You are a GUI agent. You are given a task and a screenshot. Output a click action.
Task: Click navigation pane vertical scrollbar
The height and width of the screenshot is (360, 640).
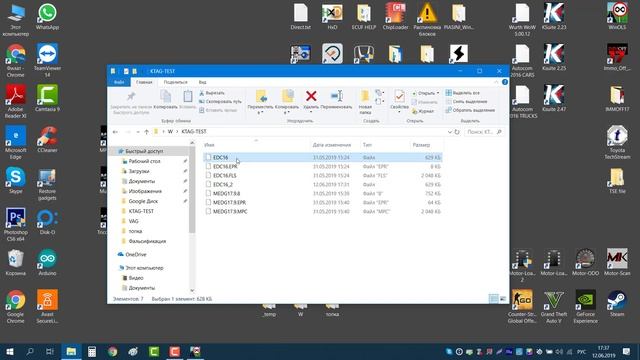click(192, 190)
